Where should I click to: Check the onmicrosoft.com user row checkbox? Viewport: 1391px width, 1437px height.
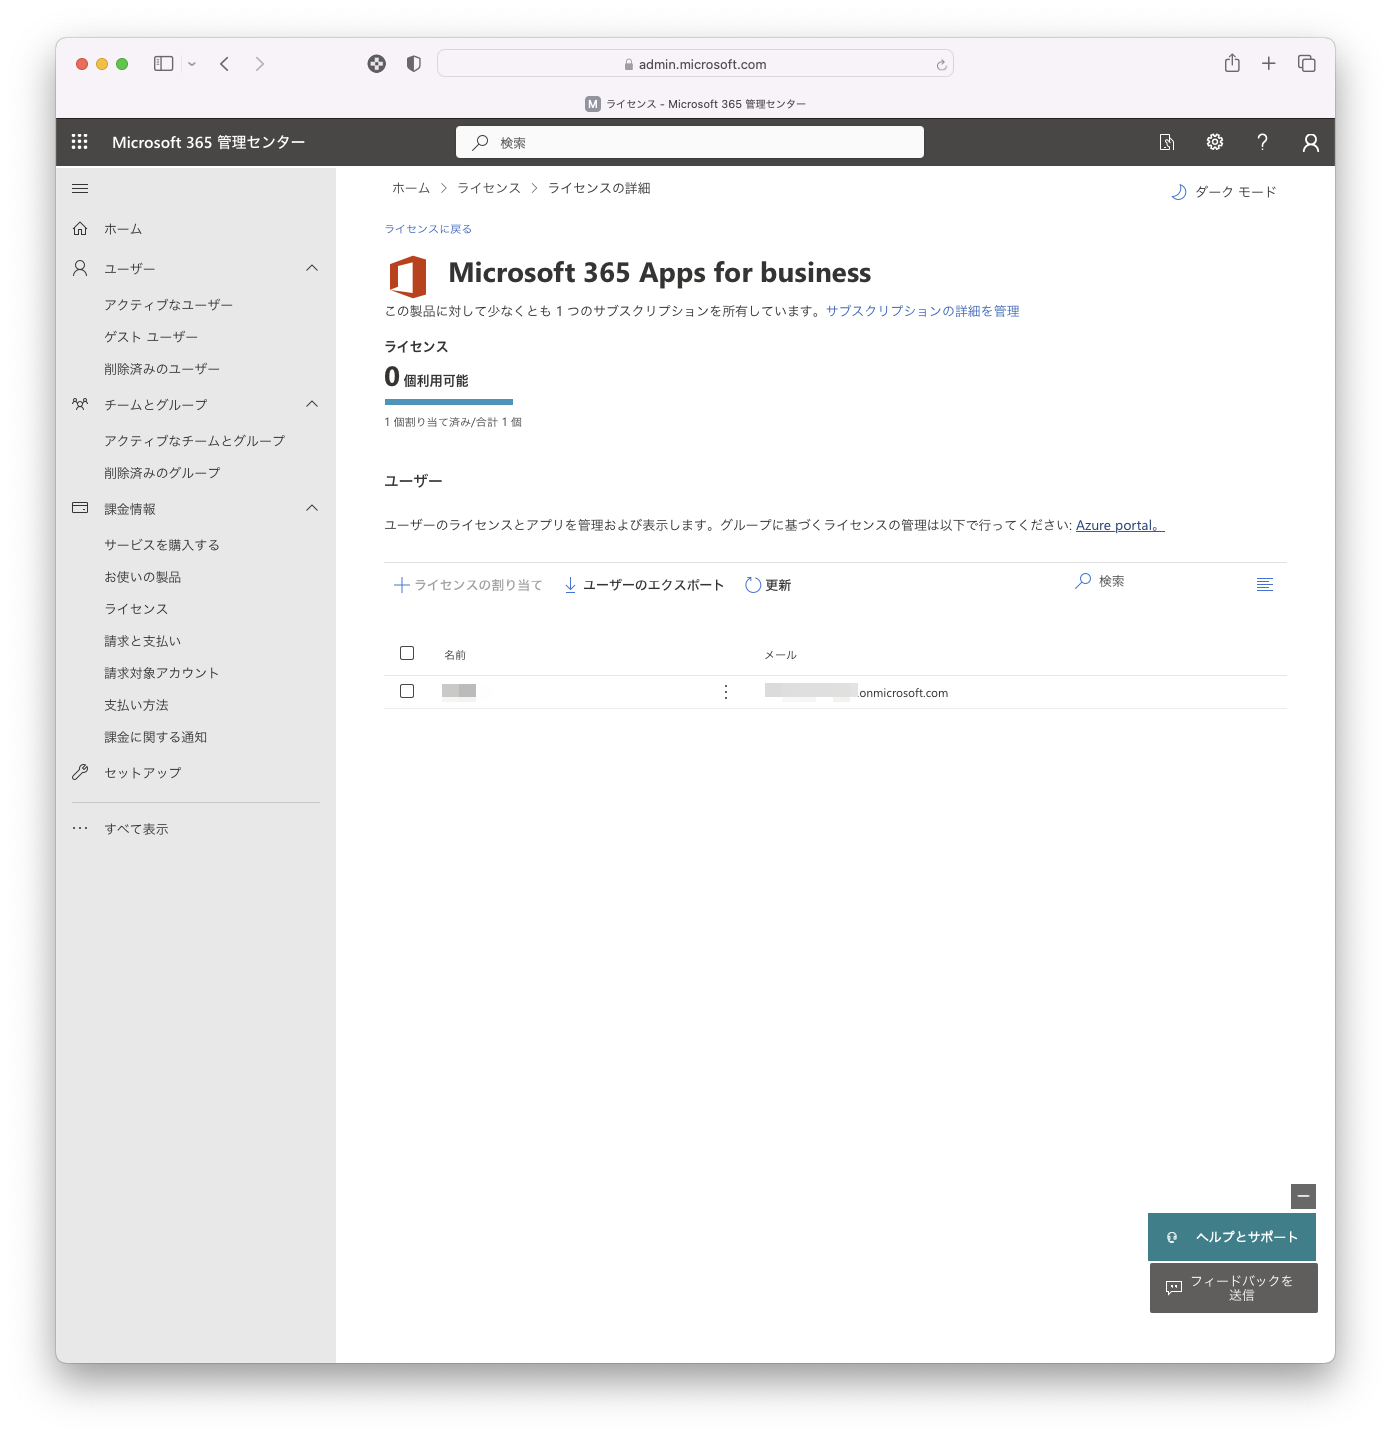pos(407,691)
